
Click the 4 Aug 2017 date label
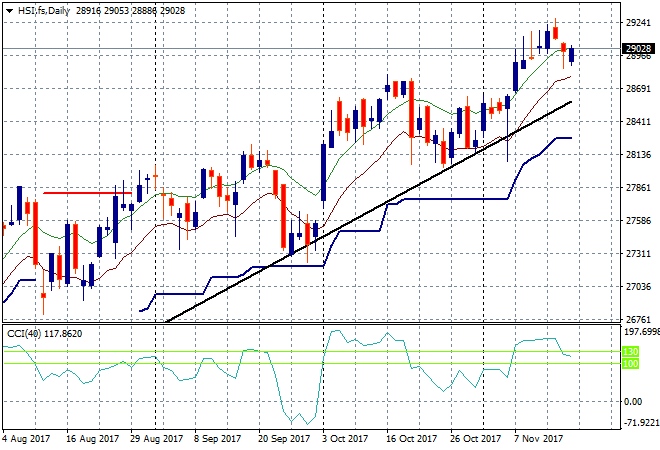coord(26,439)
